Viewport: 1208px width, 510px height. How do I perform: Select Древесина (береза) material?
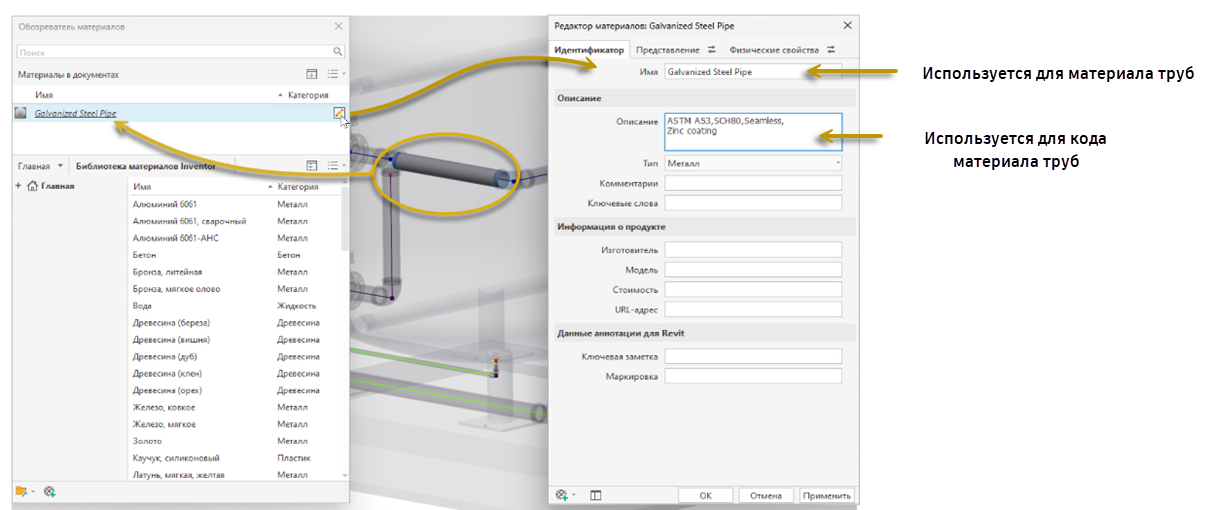pyautogui.click(x=235, y=323)
